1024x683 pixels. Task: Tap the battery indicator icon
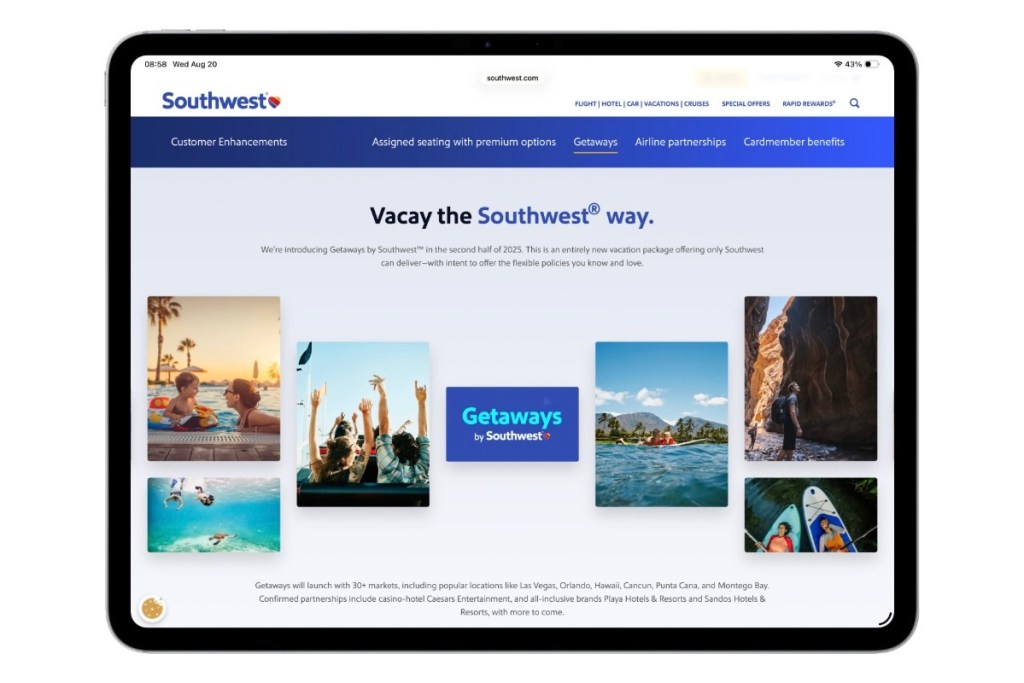872,64
